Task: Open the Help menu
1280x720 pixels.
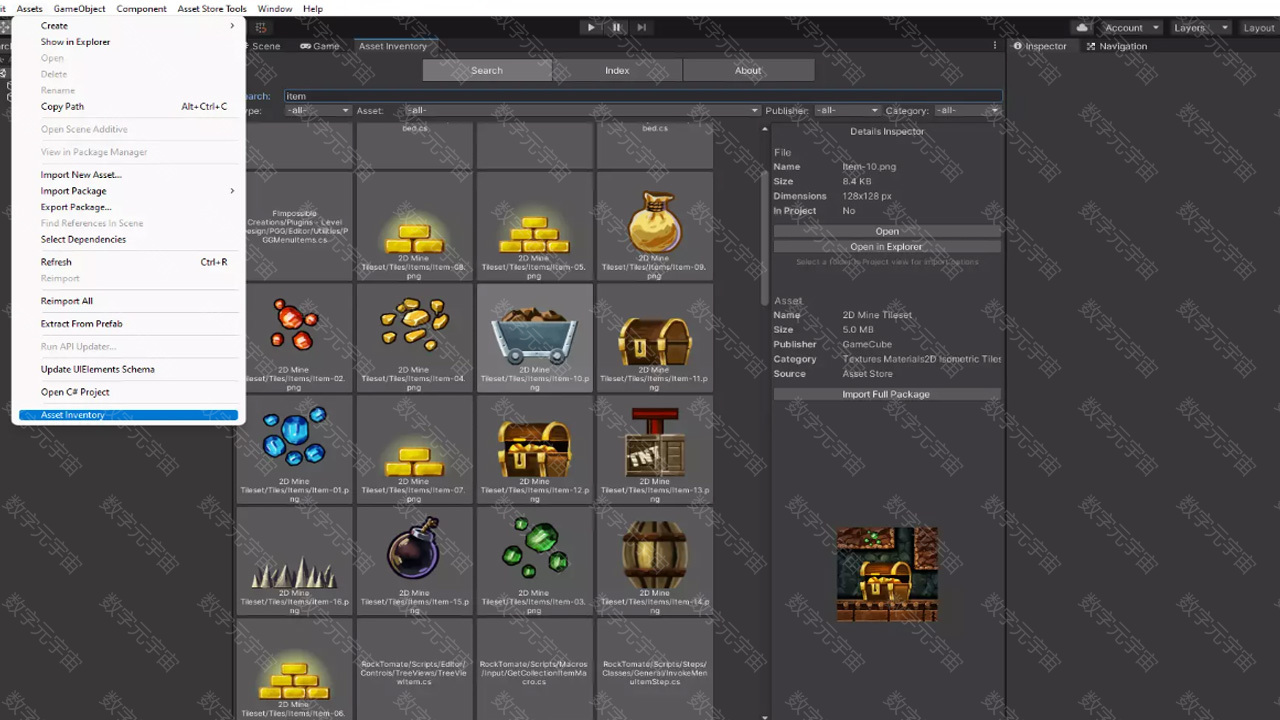Action: point(313,9)
